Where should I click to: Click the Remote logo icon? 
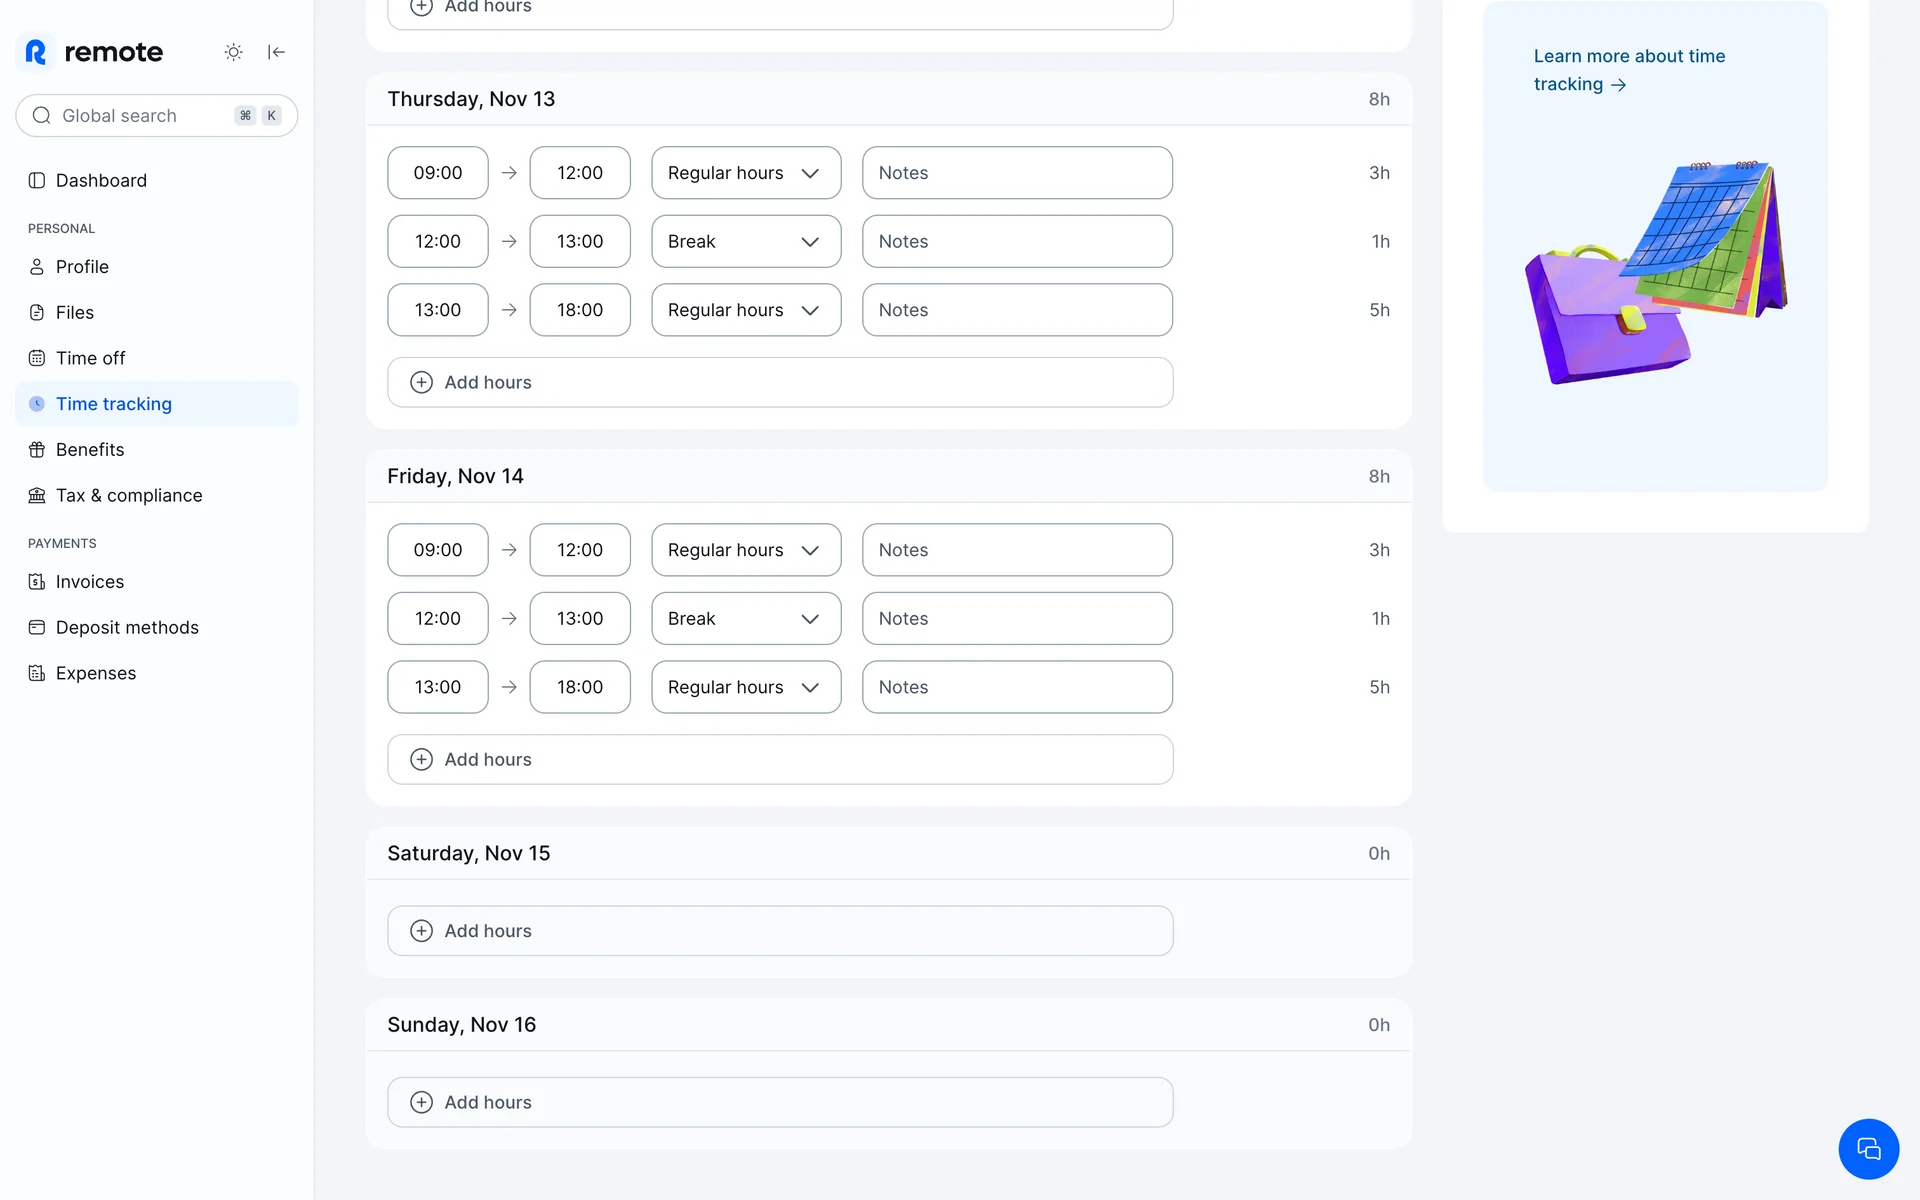coord(36,52)
